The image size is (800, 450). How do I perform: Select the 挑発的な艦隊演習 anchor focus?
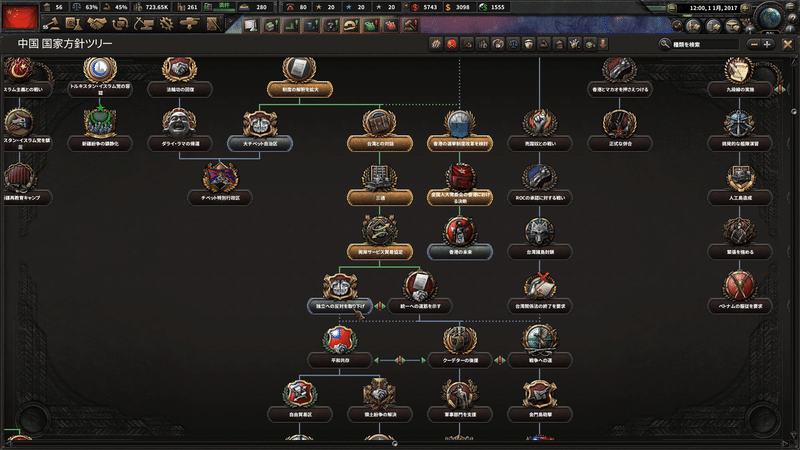[x=740, y=132]
